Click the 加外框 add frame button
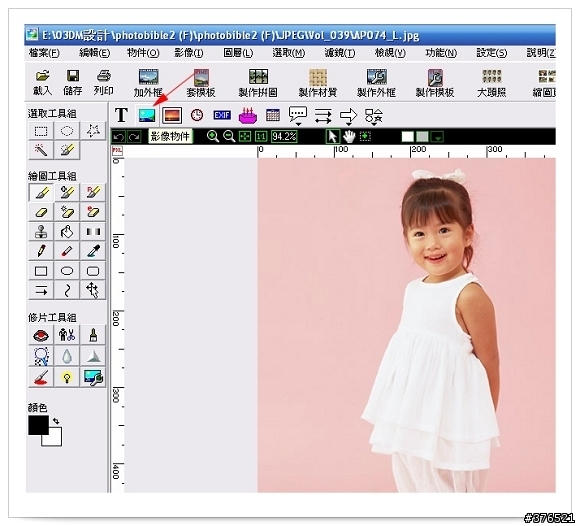The image size is (580, 526). (x=148, y=83)
